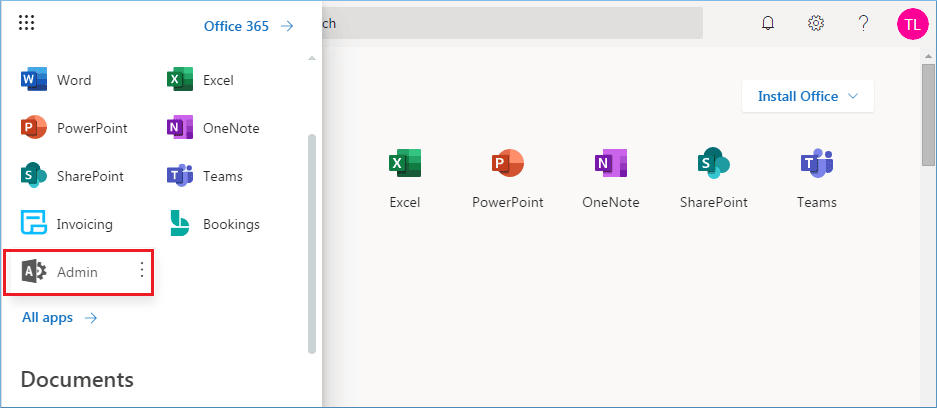Open the All apps link
The width and height of the screenshot is (937, 408).
click(x=59, y=317)
